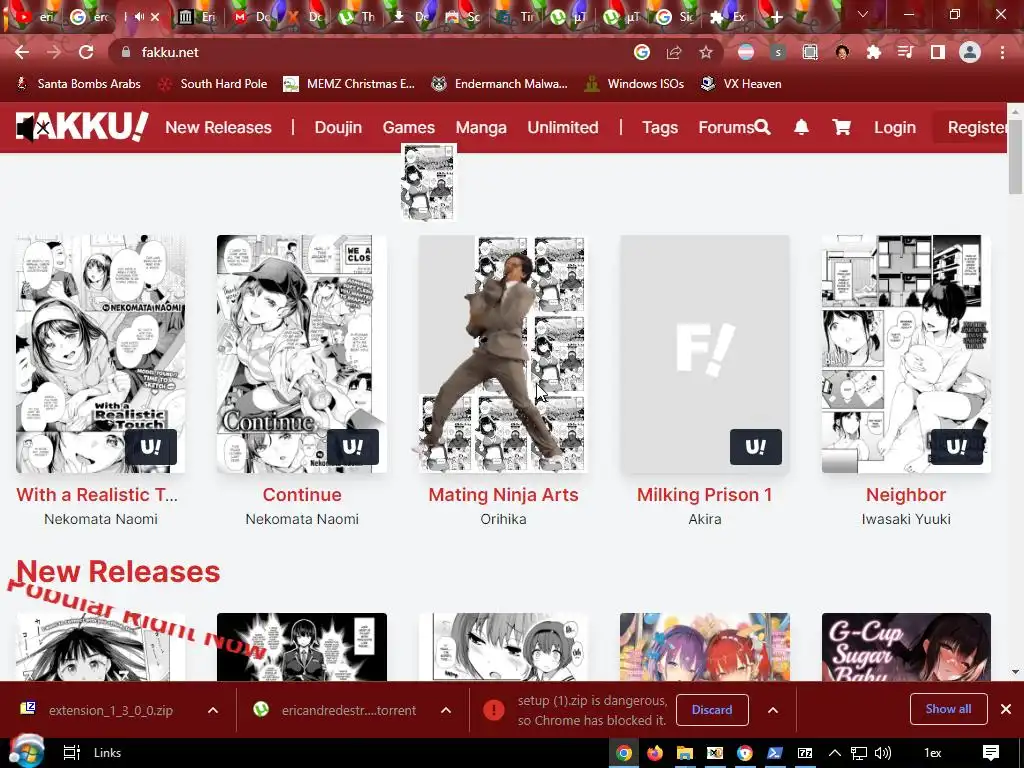Open the 'Neighbor' title link
The image size is (1024, 768).
tap(906, 494)
